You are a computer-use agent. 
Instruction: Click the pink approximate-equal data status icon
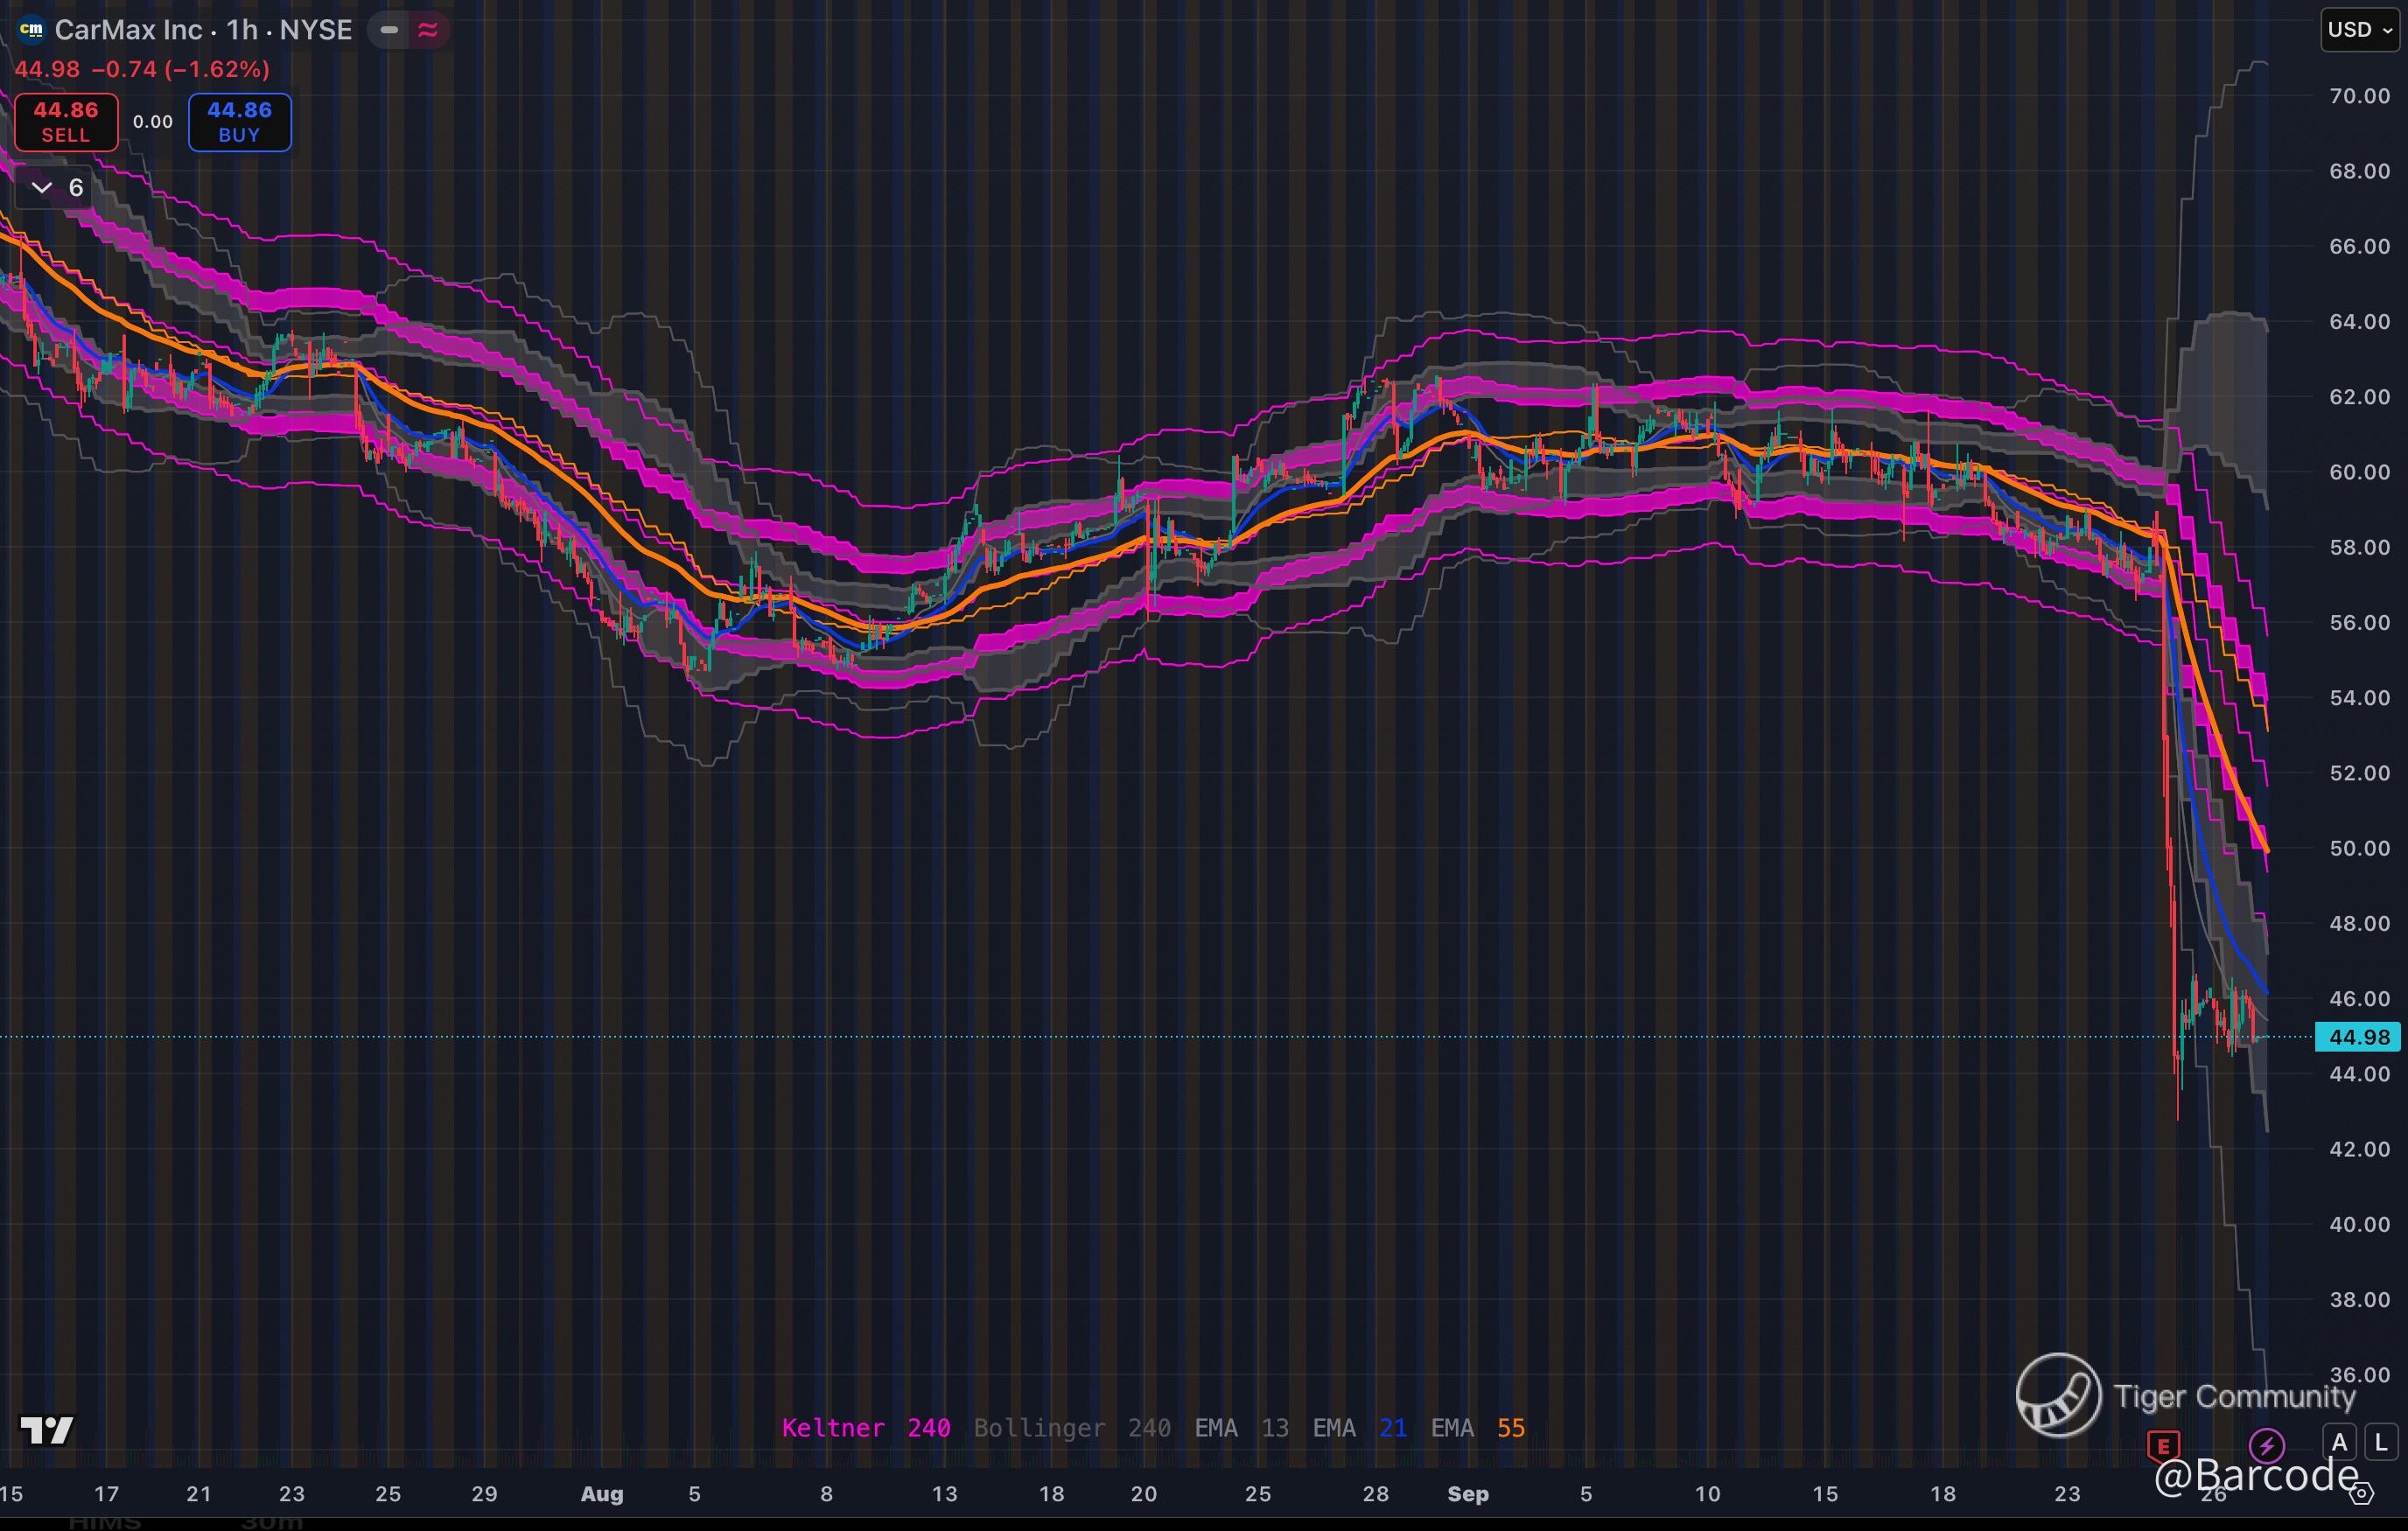click(x=428, y=30)
